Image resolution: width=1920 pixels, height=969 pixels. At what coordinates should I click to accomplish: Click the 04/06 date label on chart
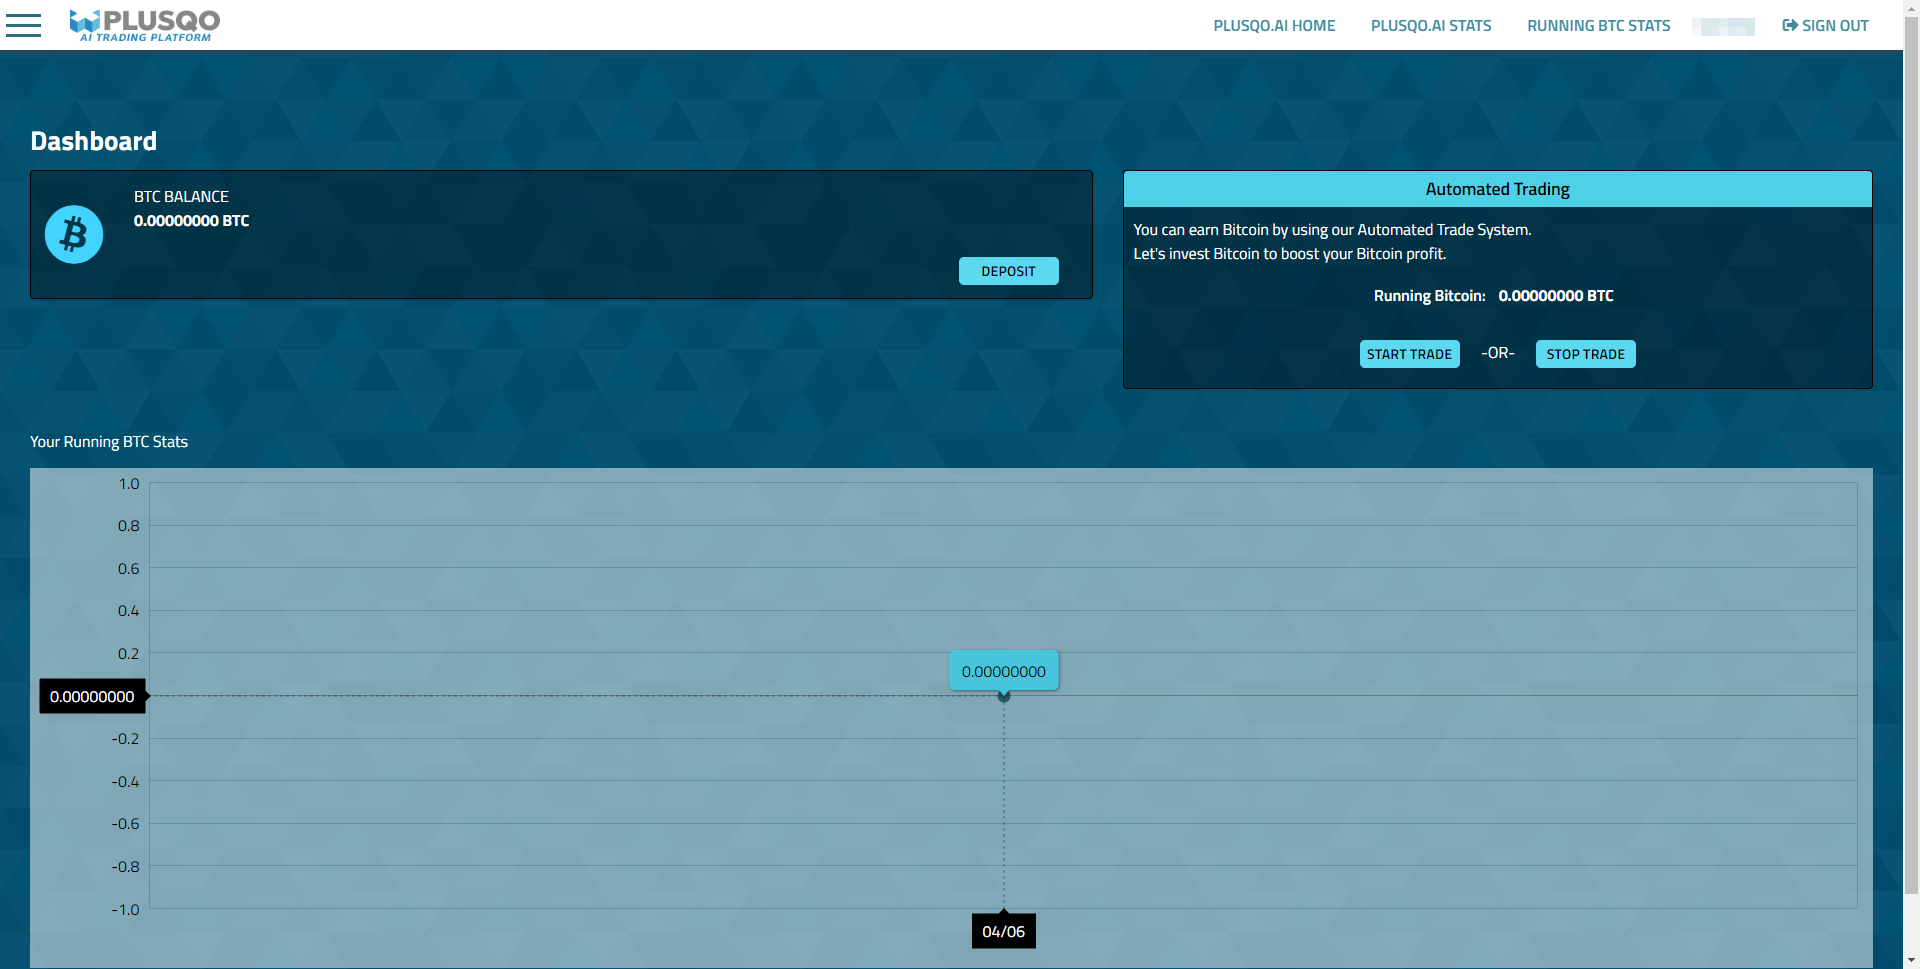(x=1004, y=931)
